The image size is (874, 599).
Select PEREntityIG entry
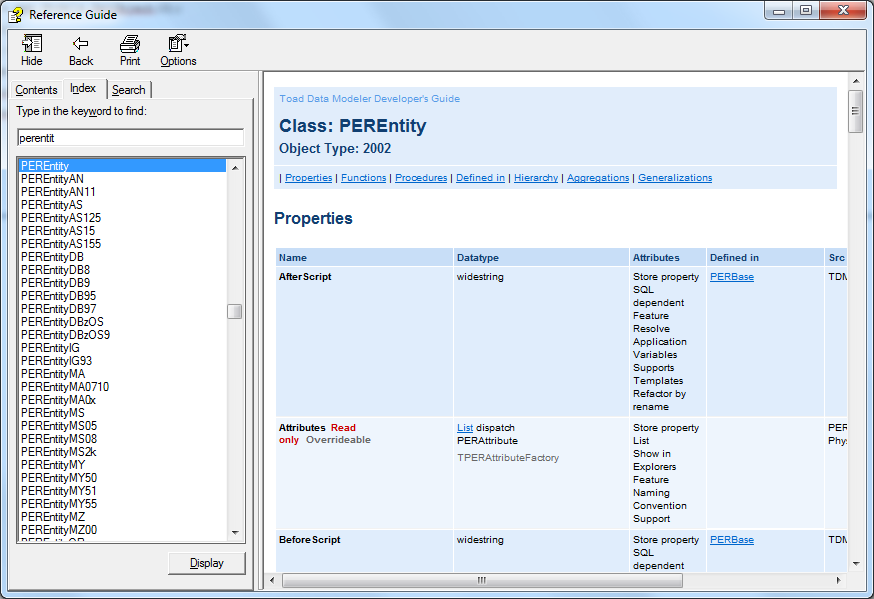click(x=50, y=348)
